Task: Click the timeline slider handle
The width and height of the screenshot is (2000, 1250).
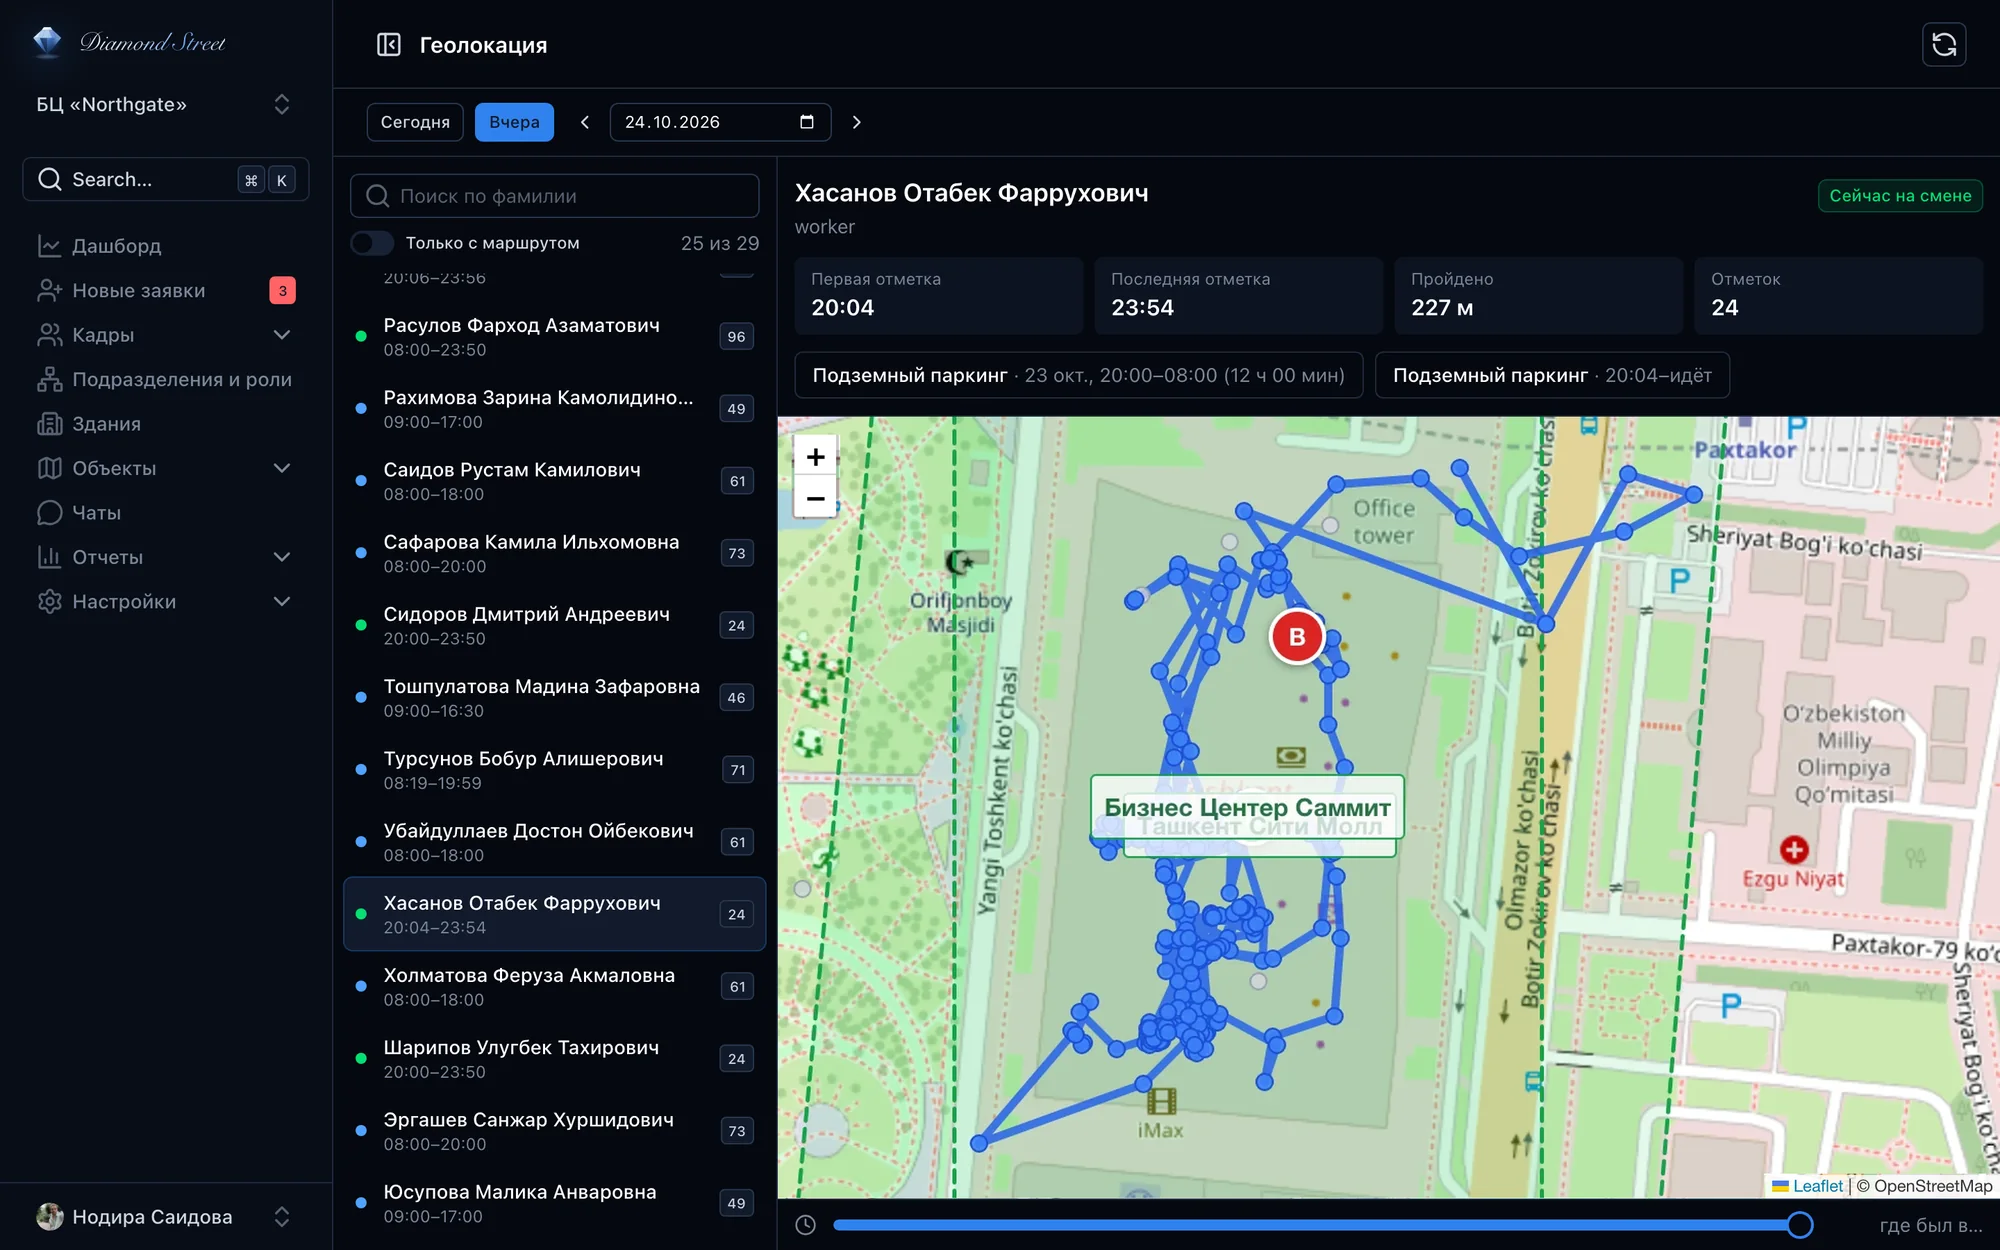Action: 1800,1225
